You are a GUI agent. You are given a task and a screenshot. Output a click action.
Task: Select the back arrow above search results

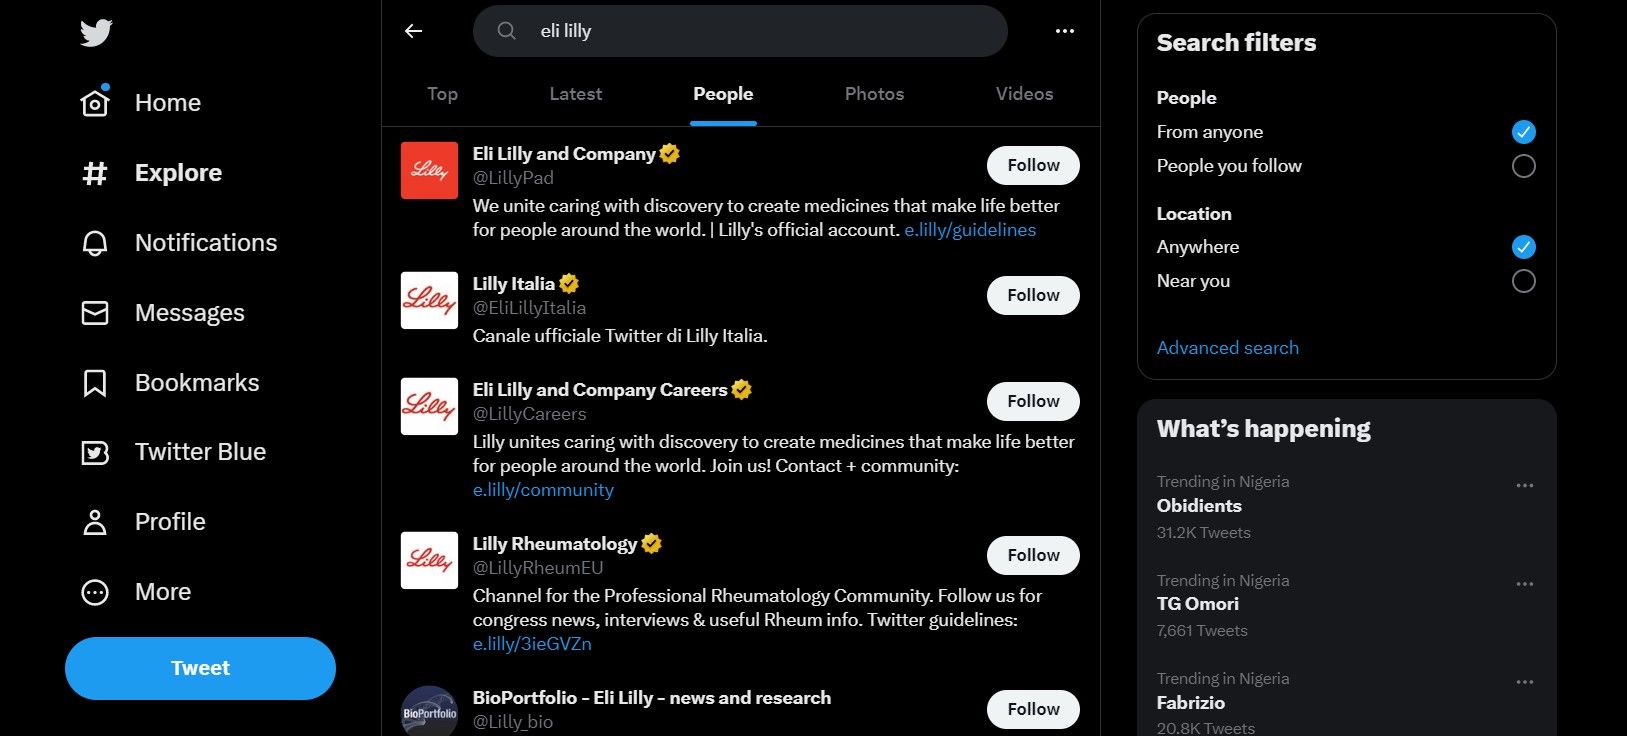coord(413,31)
